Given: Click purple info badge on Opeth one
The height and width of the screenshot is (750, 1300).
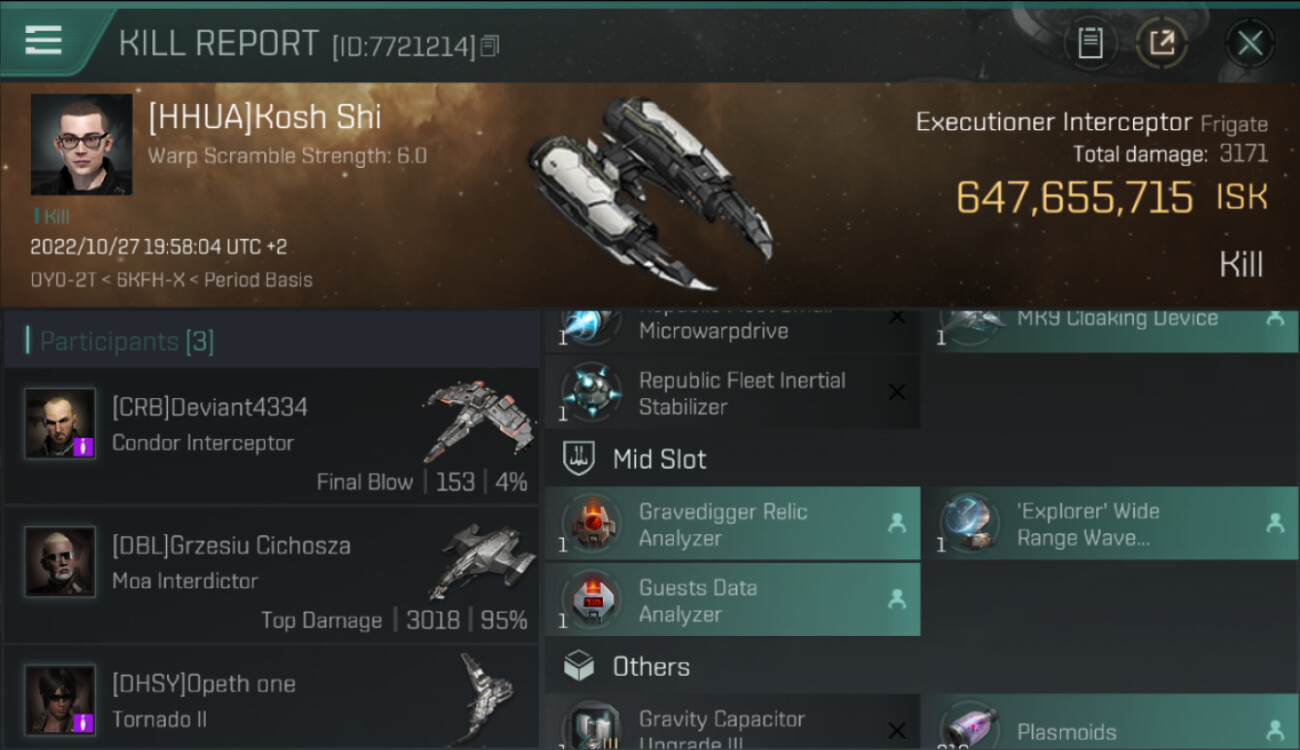Looking at the screenshot, I should [84, 722].
